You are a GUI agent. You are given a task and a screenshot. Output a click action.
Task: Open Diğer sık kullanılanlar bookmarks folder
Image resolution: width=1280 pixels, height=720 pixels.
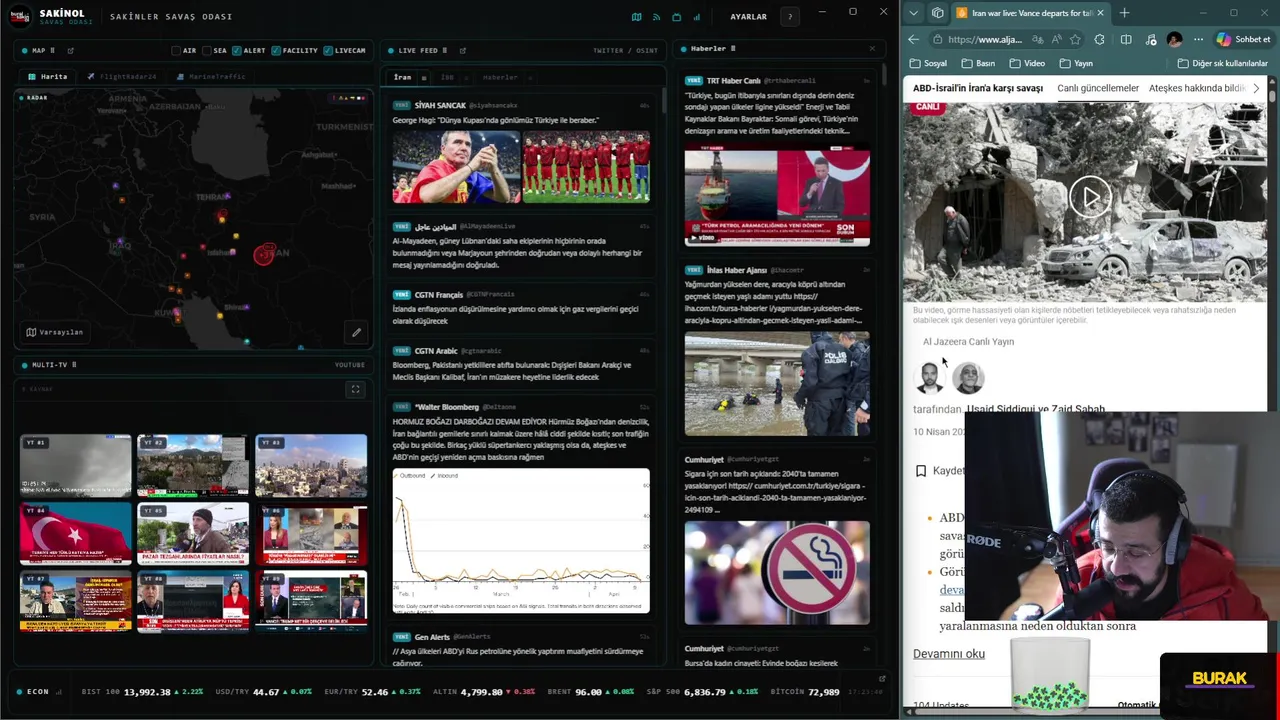(x=1222, y=63)
